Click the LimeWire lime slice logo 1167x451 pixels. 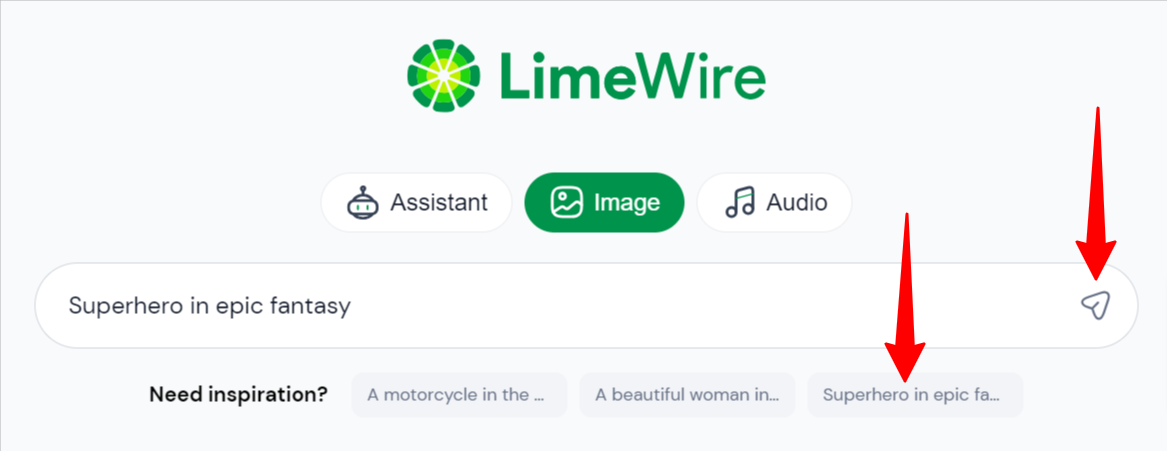(444, 75)
